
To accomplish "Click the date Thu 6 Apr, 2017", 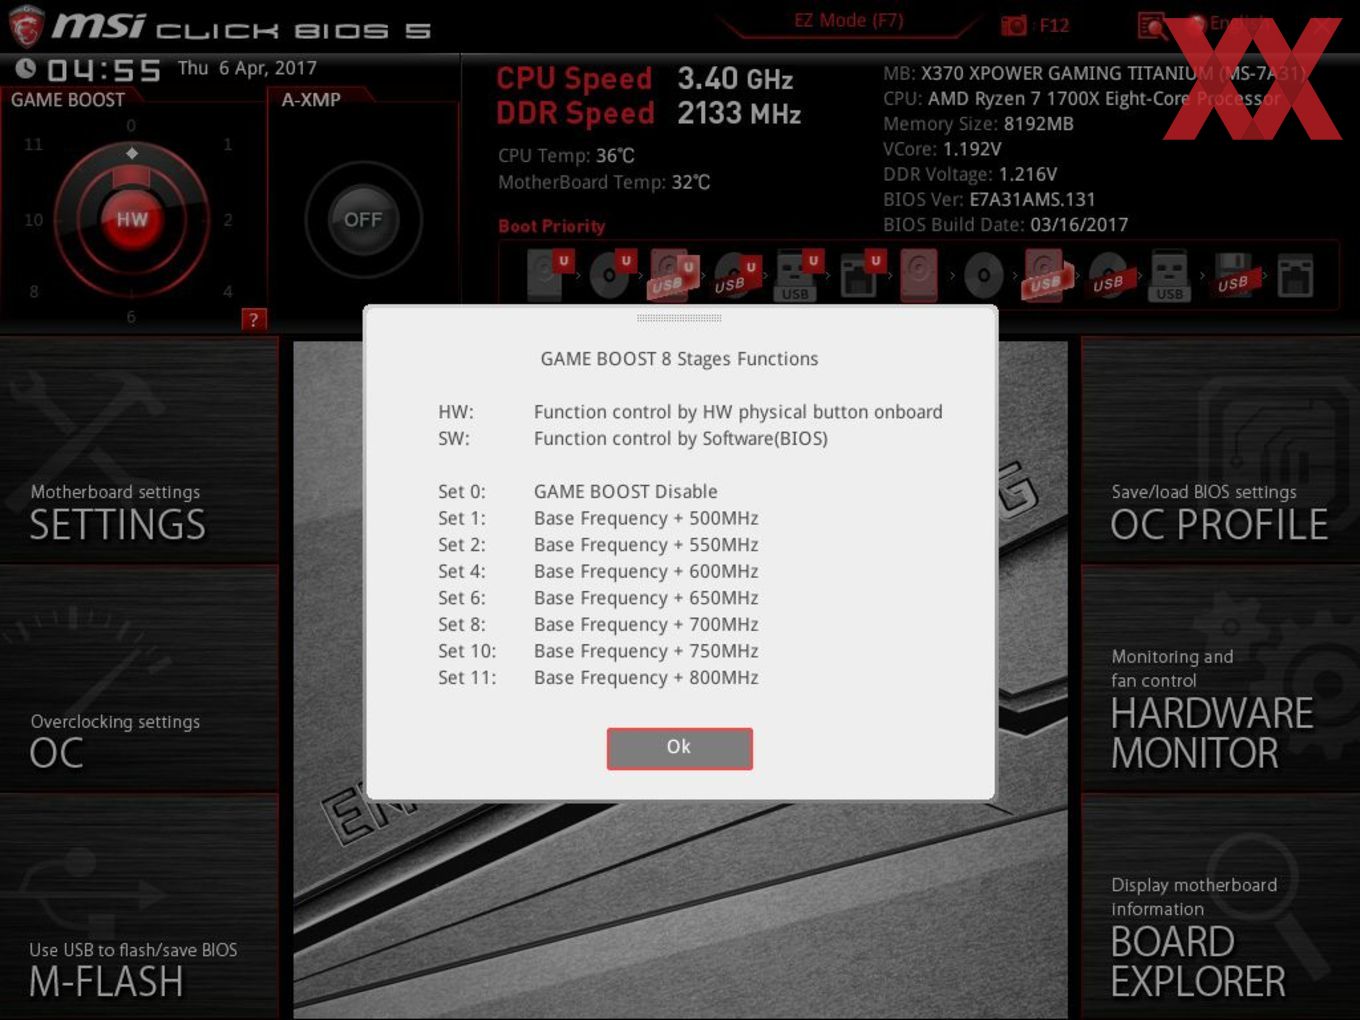I will [247, 68].
